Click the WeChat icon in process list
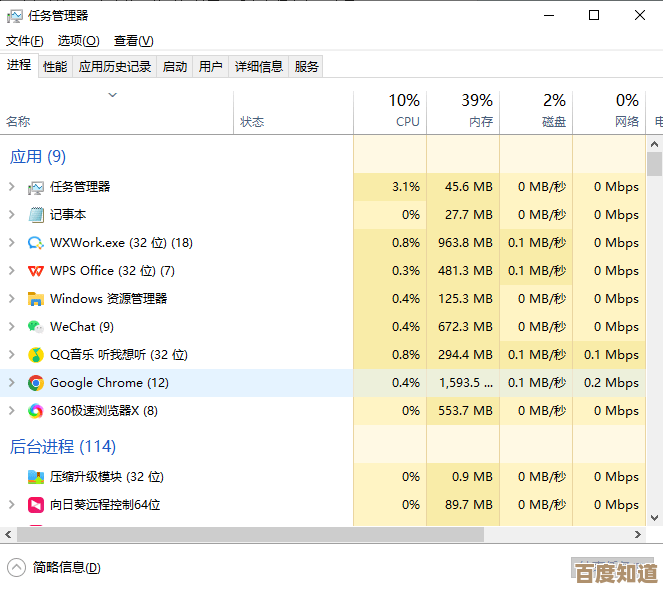 tap(36, 326)
